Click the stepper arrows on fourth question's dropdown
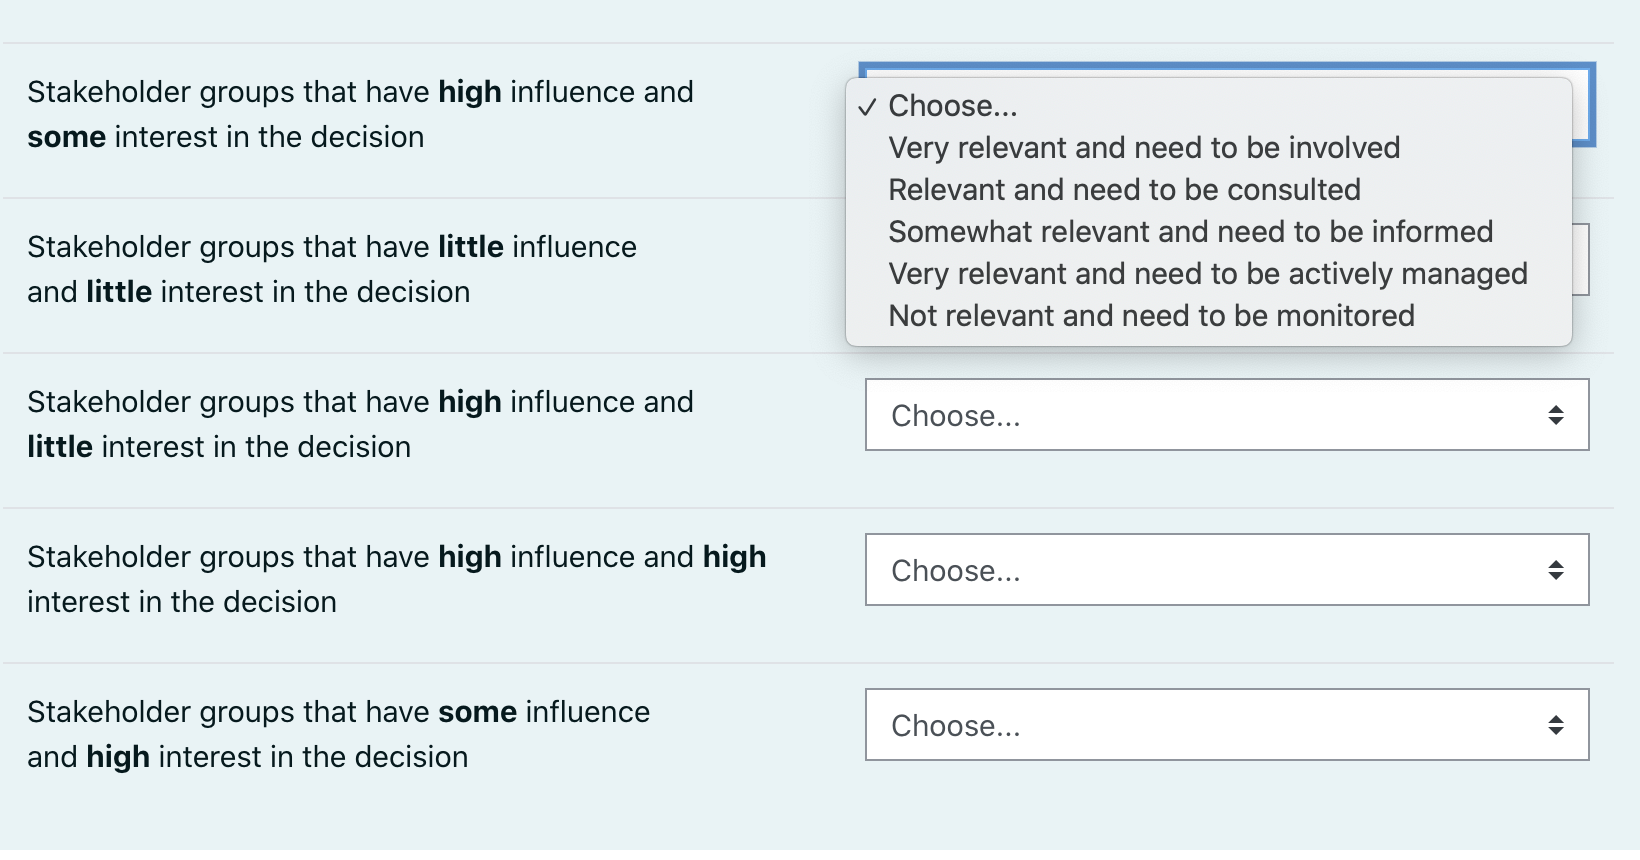The height and width of the screenshot is (860, 1640). [1556, 570]
